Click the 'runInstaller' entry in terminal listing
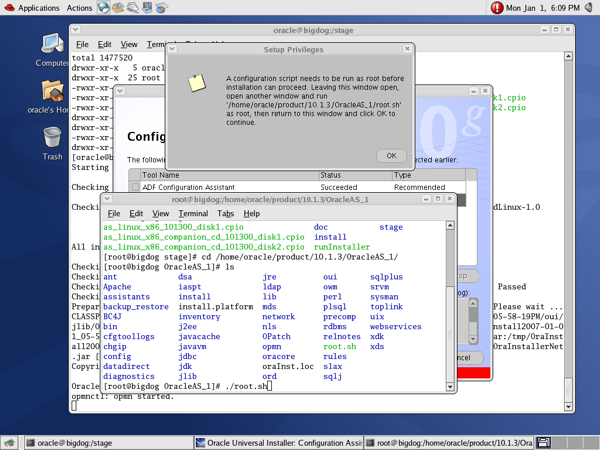Viewport: 600px width, 450px height. point(342,247)
